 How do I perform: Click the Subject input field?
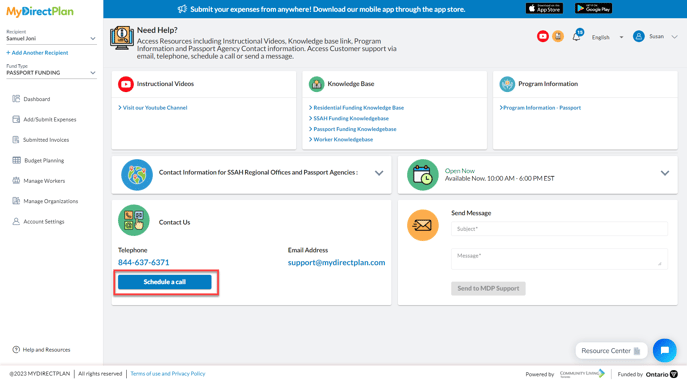pyautogui.click(x=559, y=229)
